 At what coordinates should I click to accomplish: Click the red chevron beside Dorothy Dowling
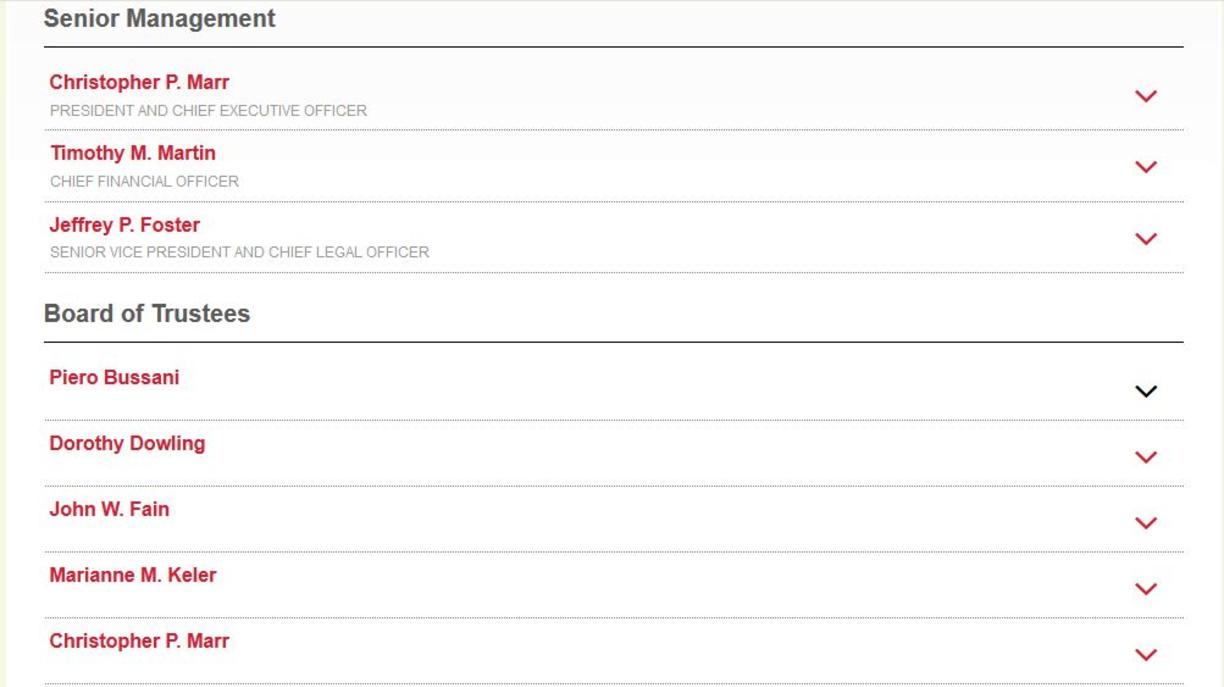tap(1146, 457)
